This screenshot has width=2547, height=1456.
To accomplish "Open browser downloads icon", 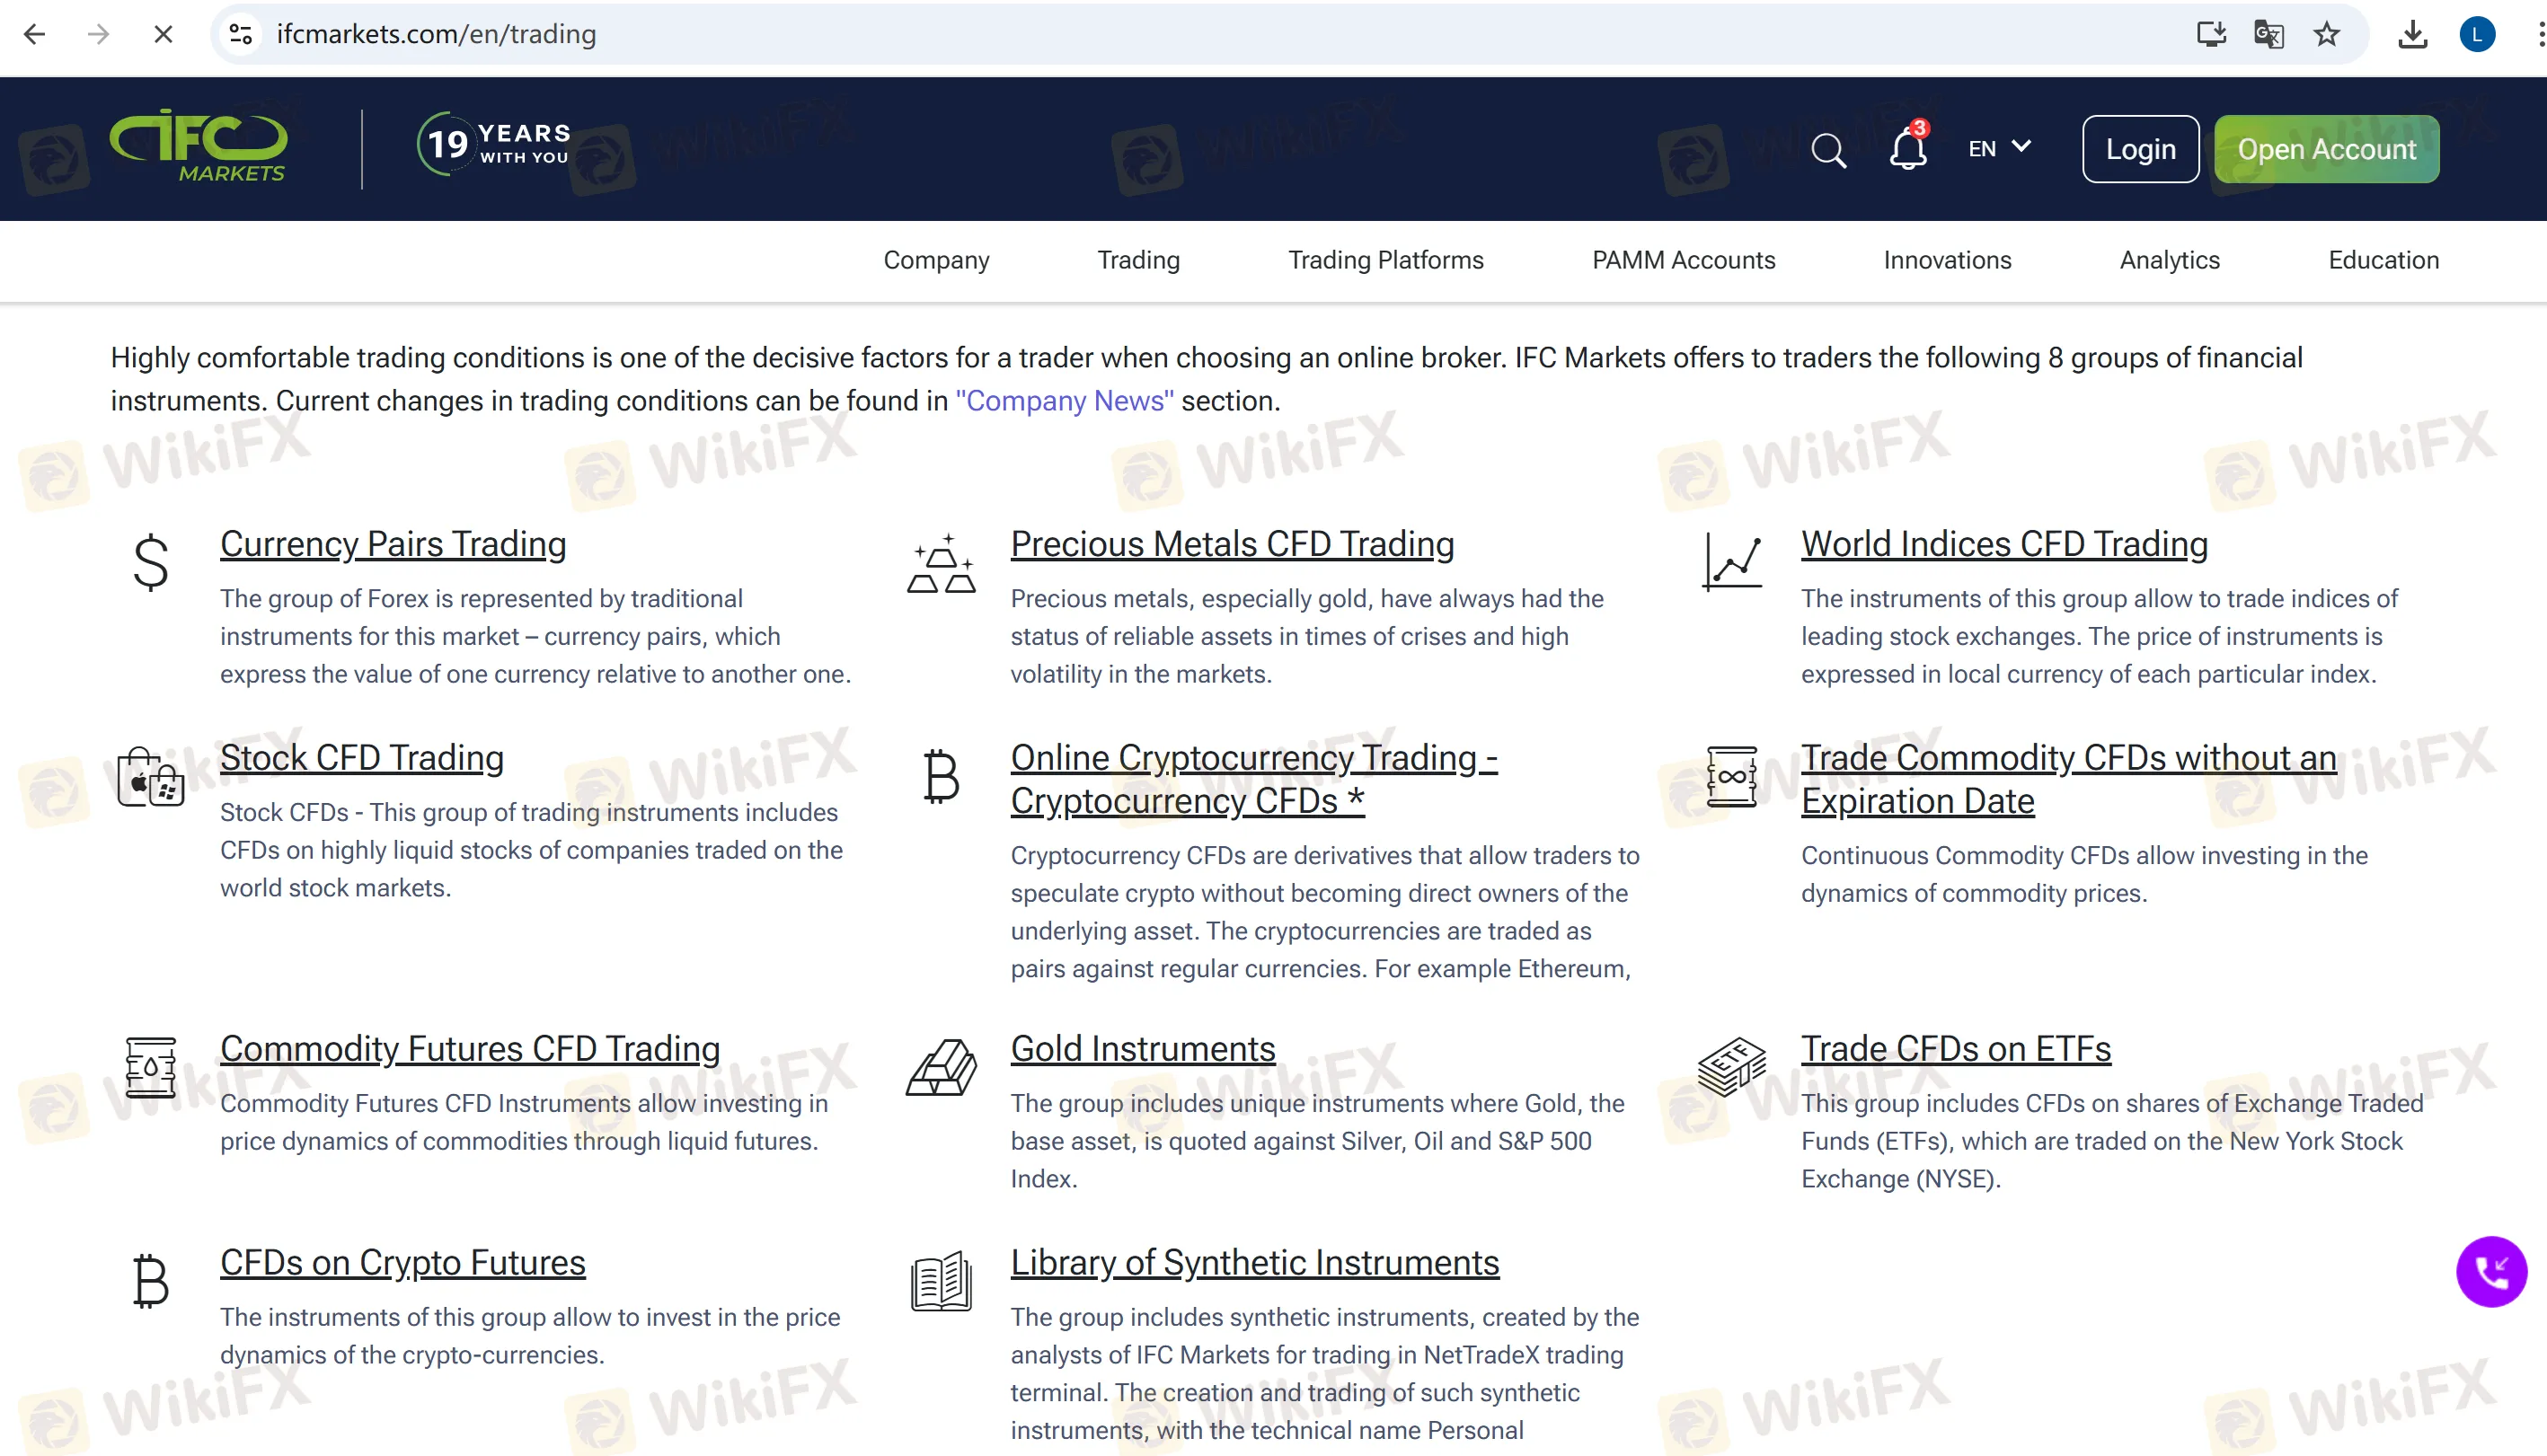I will [x=2412, y=34].
